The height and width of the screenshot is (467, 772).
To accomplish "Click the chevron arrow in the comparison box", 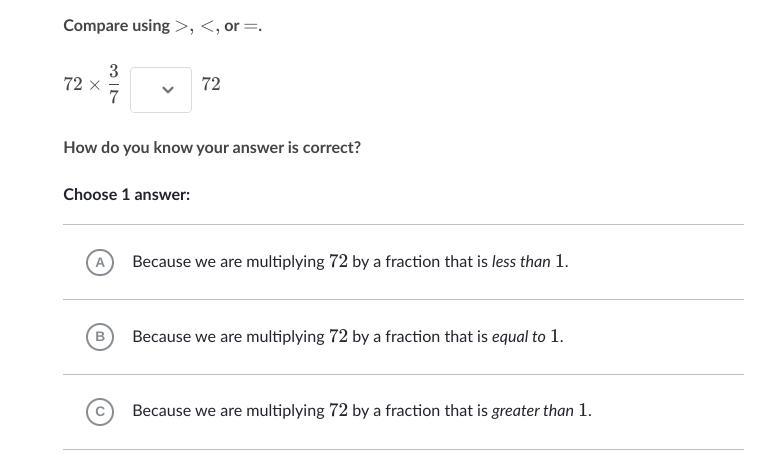I will [168, 90].
